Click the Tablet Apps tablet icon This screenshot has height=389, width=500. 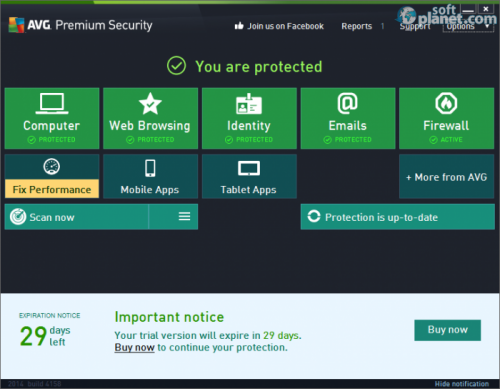[249, 168]
